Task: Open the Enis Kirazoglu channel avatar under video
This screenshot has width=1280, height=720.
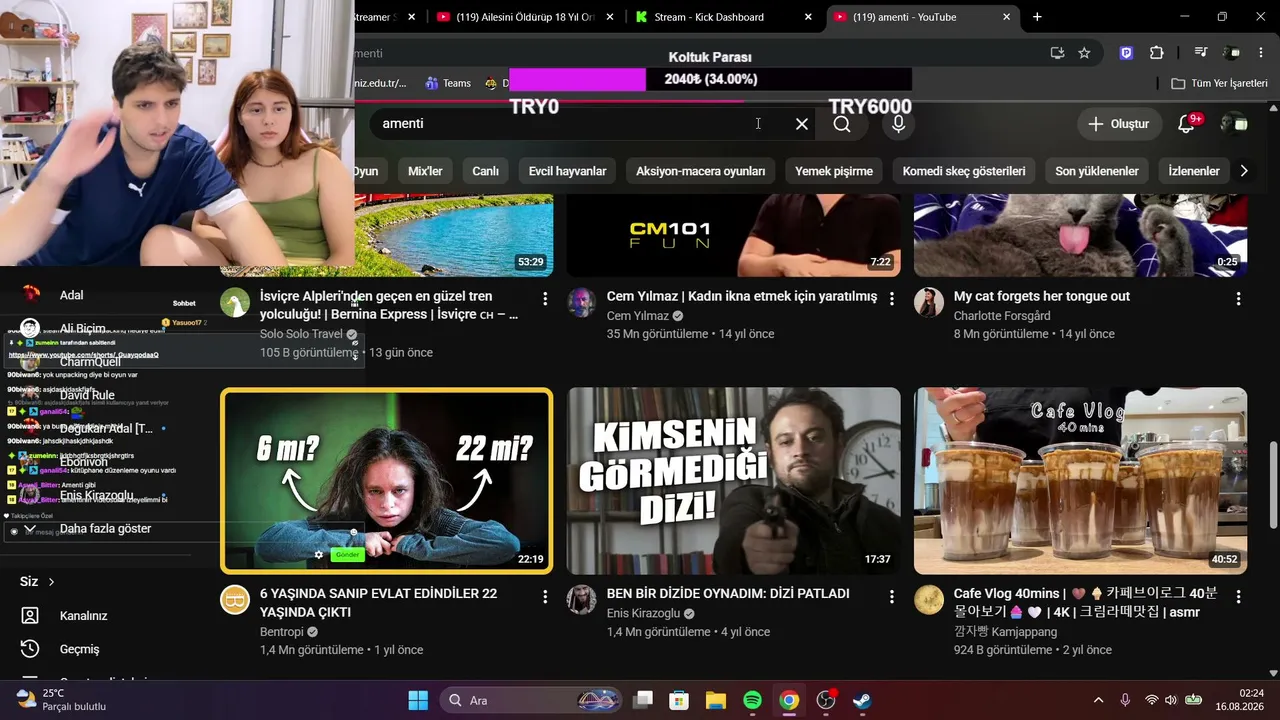Action: pos(582,600)
